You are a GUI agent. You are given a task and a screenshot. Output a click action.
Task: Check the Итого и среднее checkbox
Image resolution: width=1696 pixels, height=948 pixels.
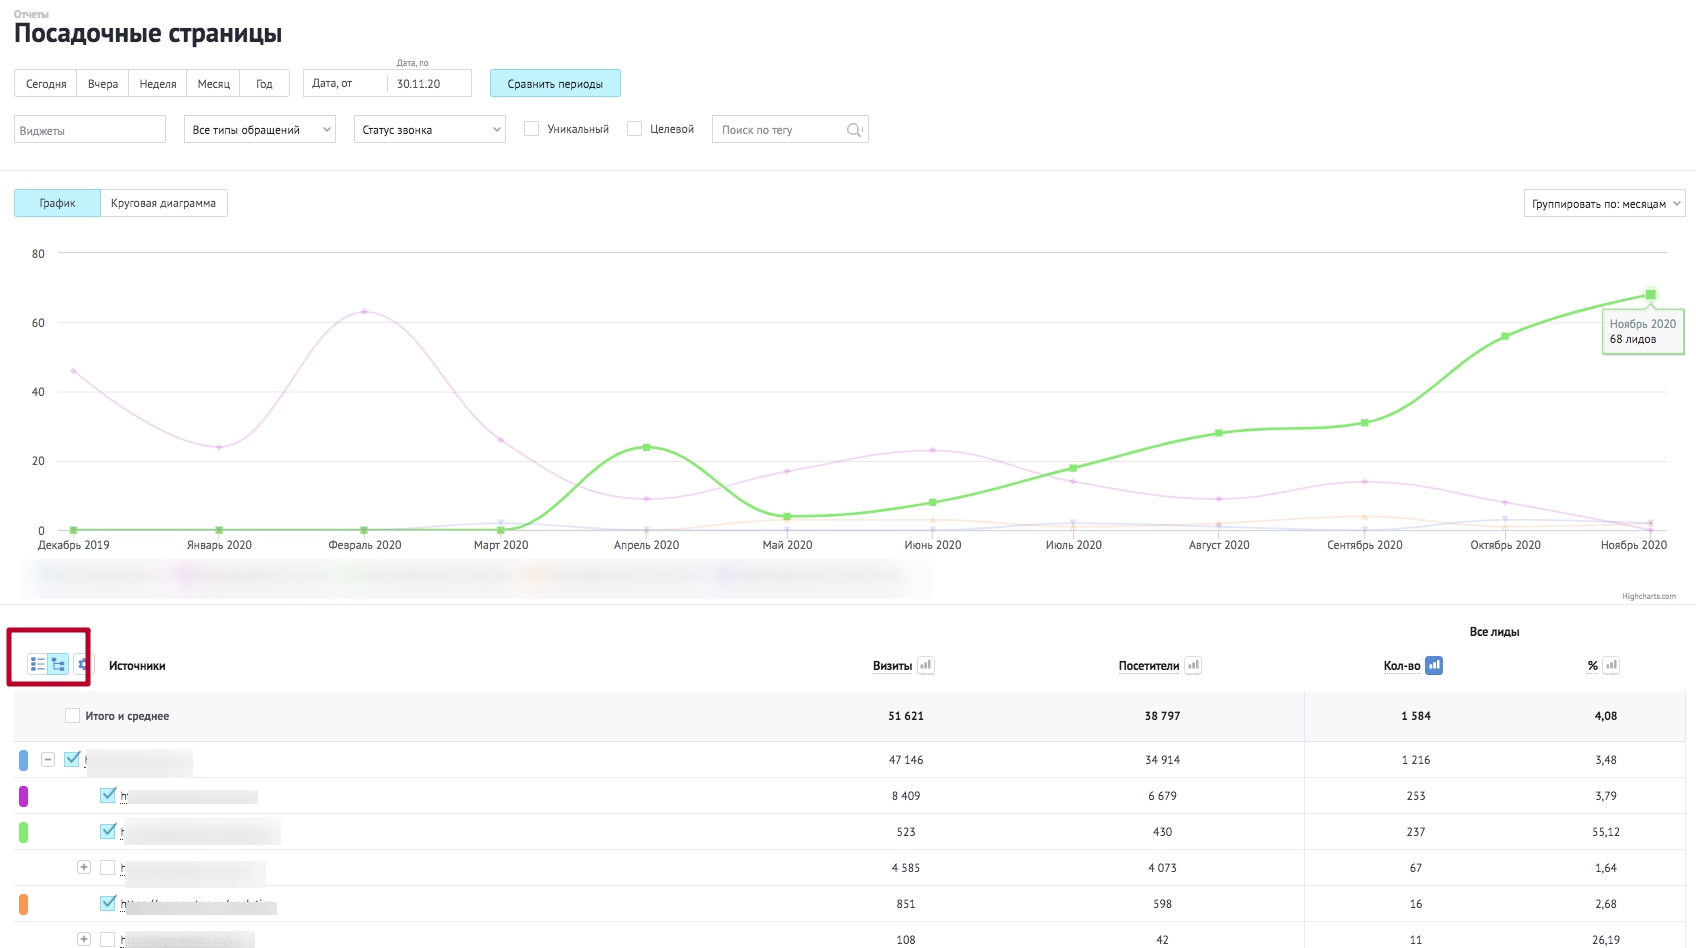tap(72, 716)
